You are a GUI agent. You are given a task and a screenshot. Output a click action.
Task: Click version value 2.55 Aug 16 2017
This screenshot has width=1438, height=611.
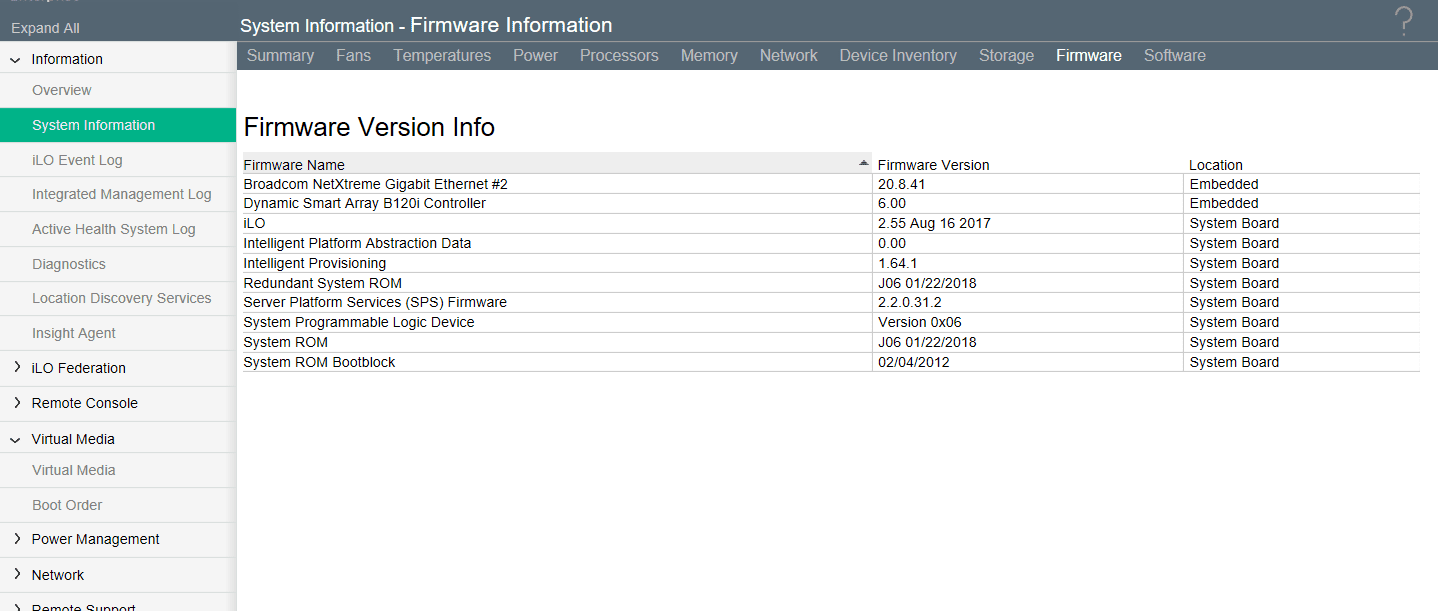pyautogui.click(x=934, y=223)
